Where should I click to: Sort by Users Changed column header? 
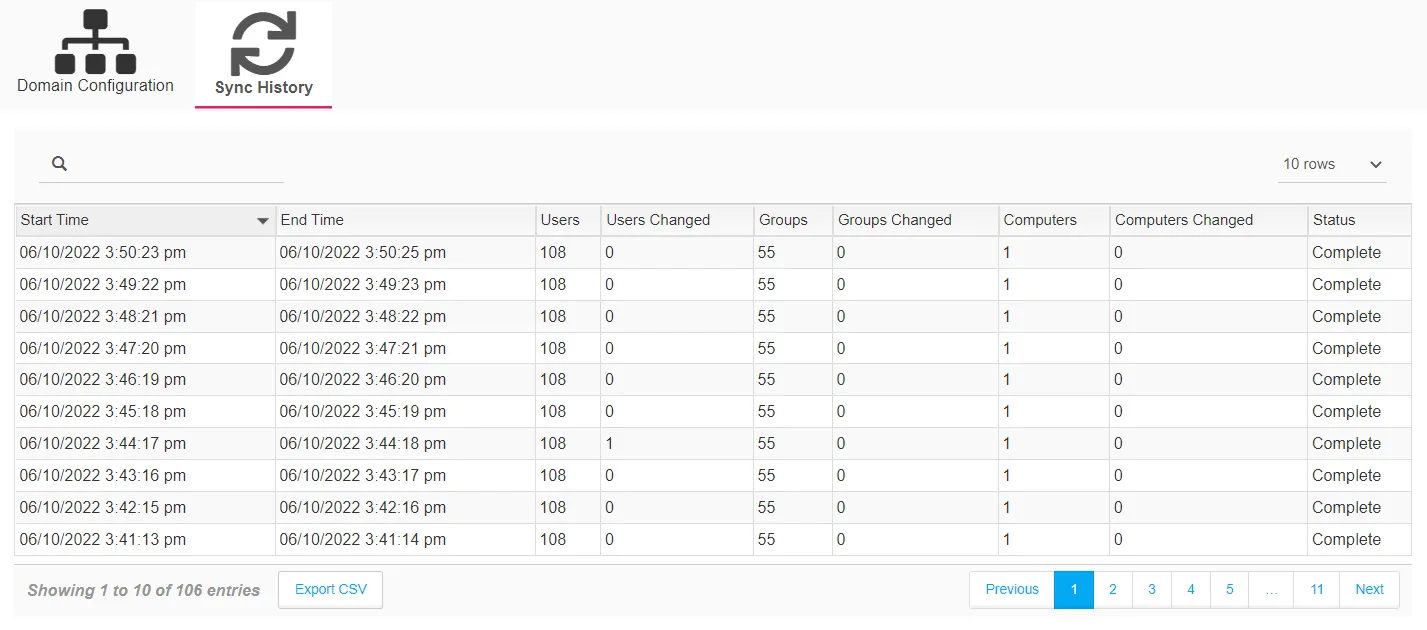click(677, 220)
